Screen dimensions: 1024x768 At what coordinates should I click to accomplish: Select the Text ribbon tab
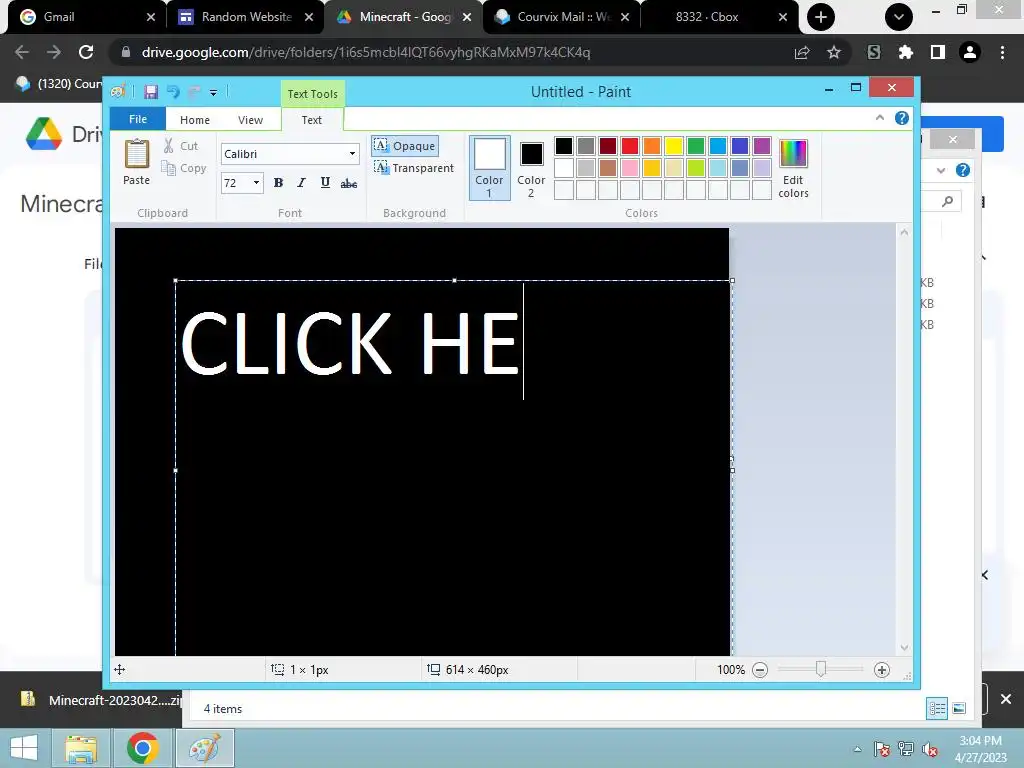tap(312, 120)
